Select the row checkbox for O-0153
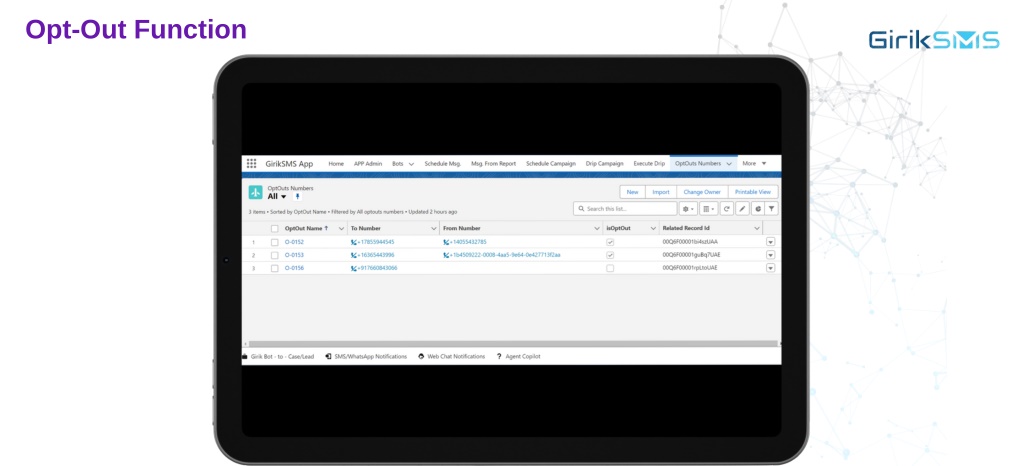 click(x=275, y=255)
